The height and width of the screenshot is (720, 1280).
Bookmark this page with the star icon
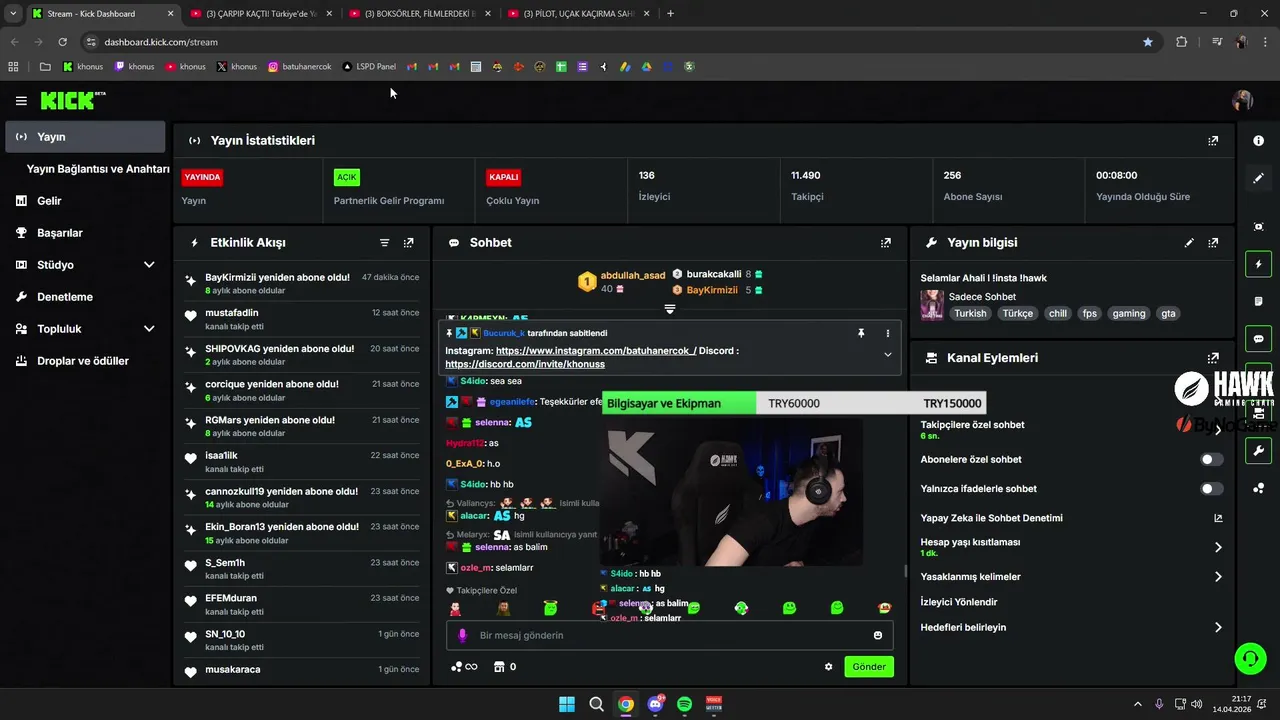(x=1148, y=42)
